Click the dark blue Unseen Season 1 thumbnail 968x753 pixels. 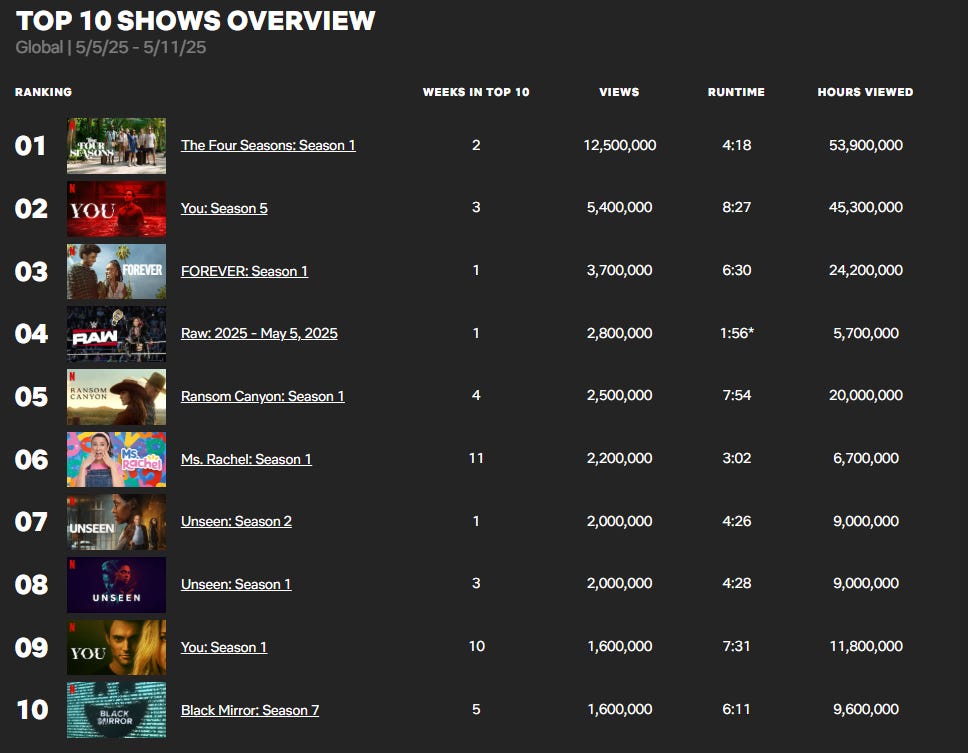[117, 585]
